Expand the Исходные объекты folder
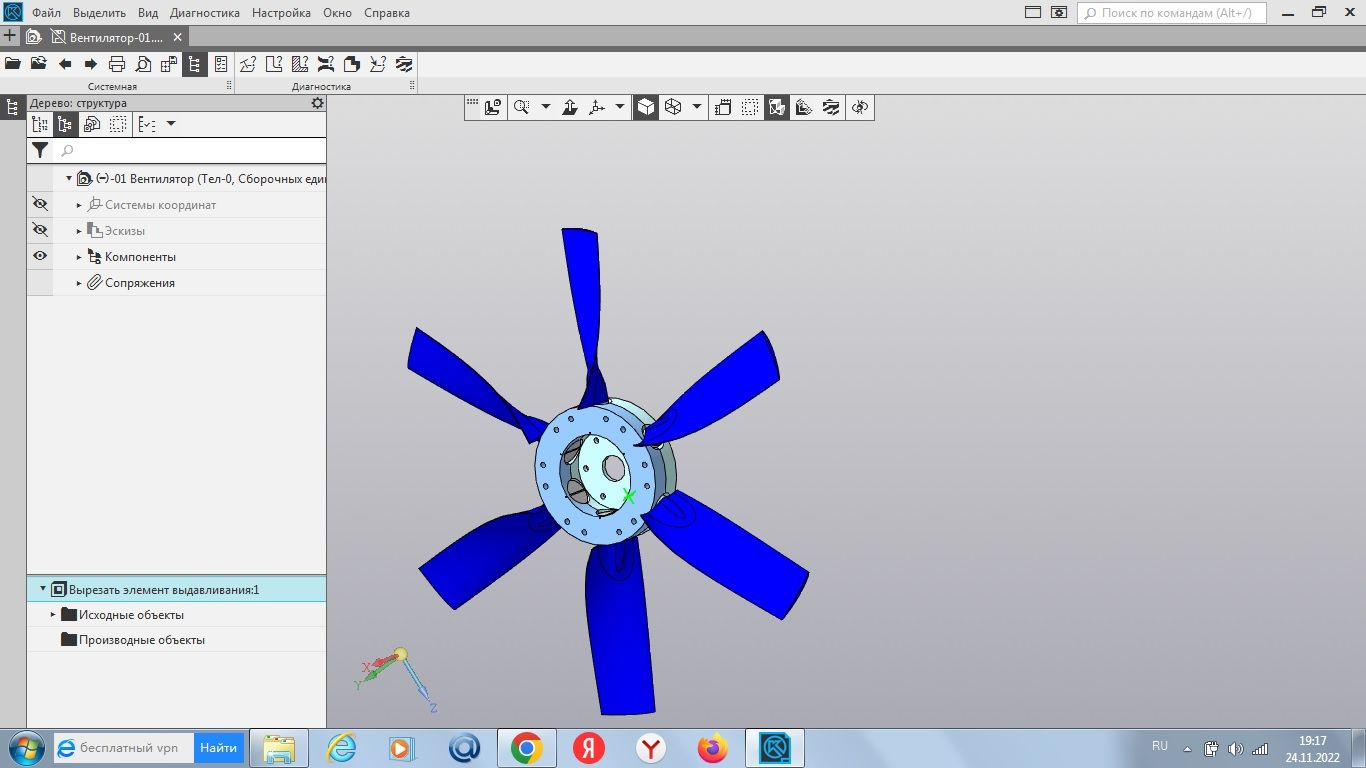This screenshot has width=1366, height=768. (54, 615)
